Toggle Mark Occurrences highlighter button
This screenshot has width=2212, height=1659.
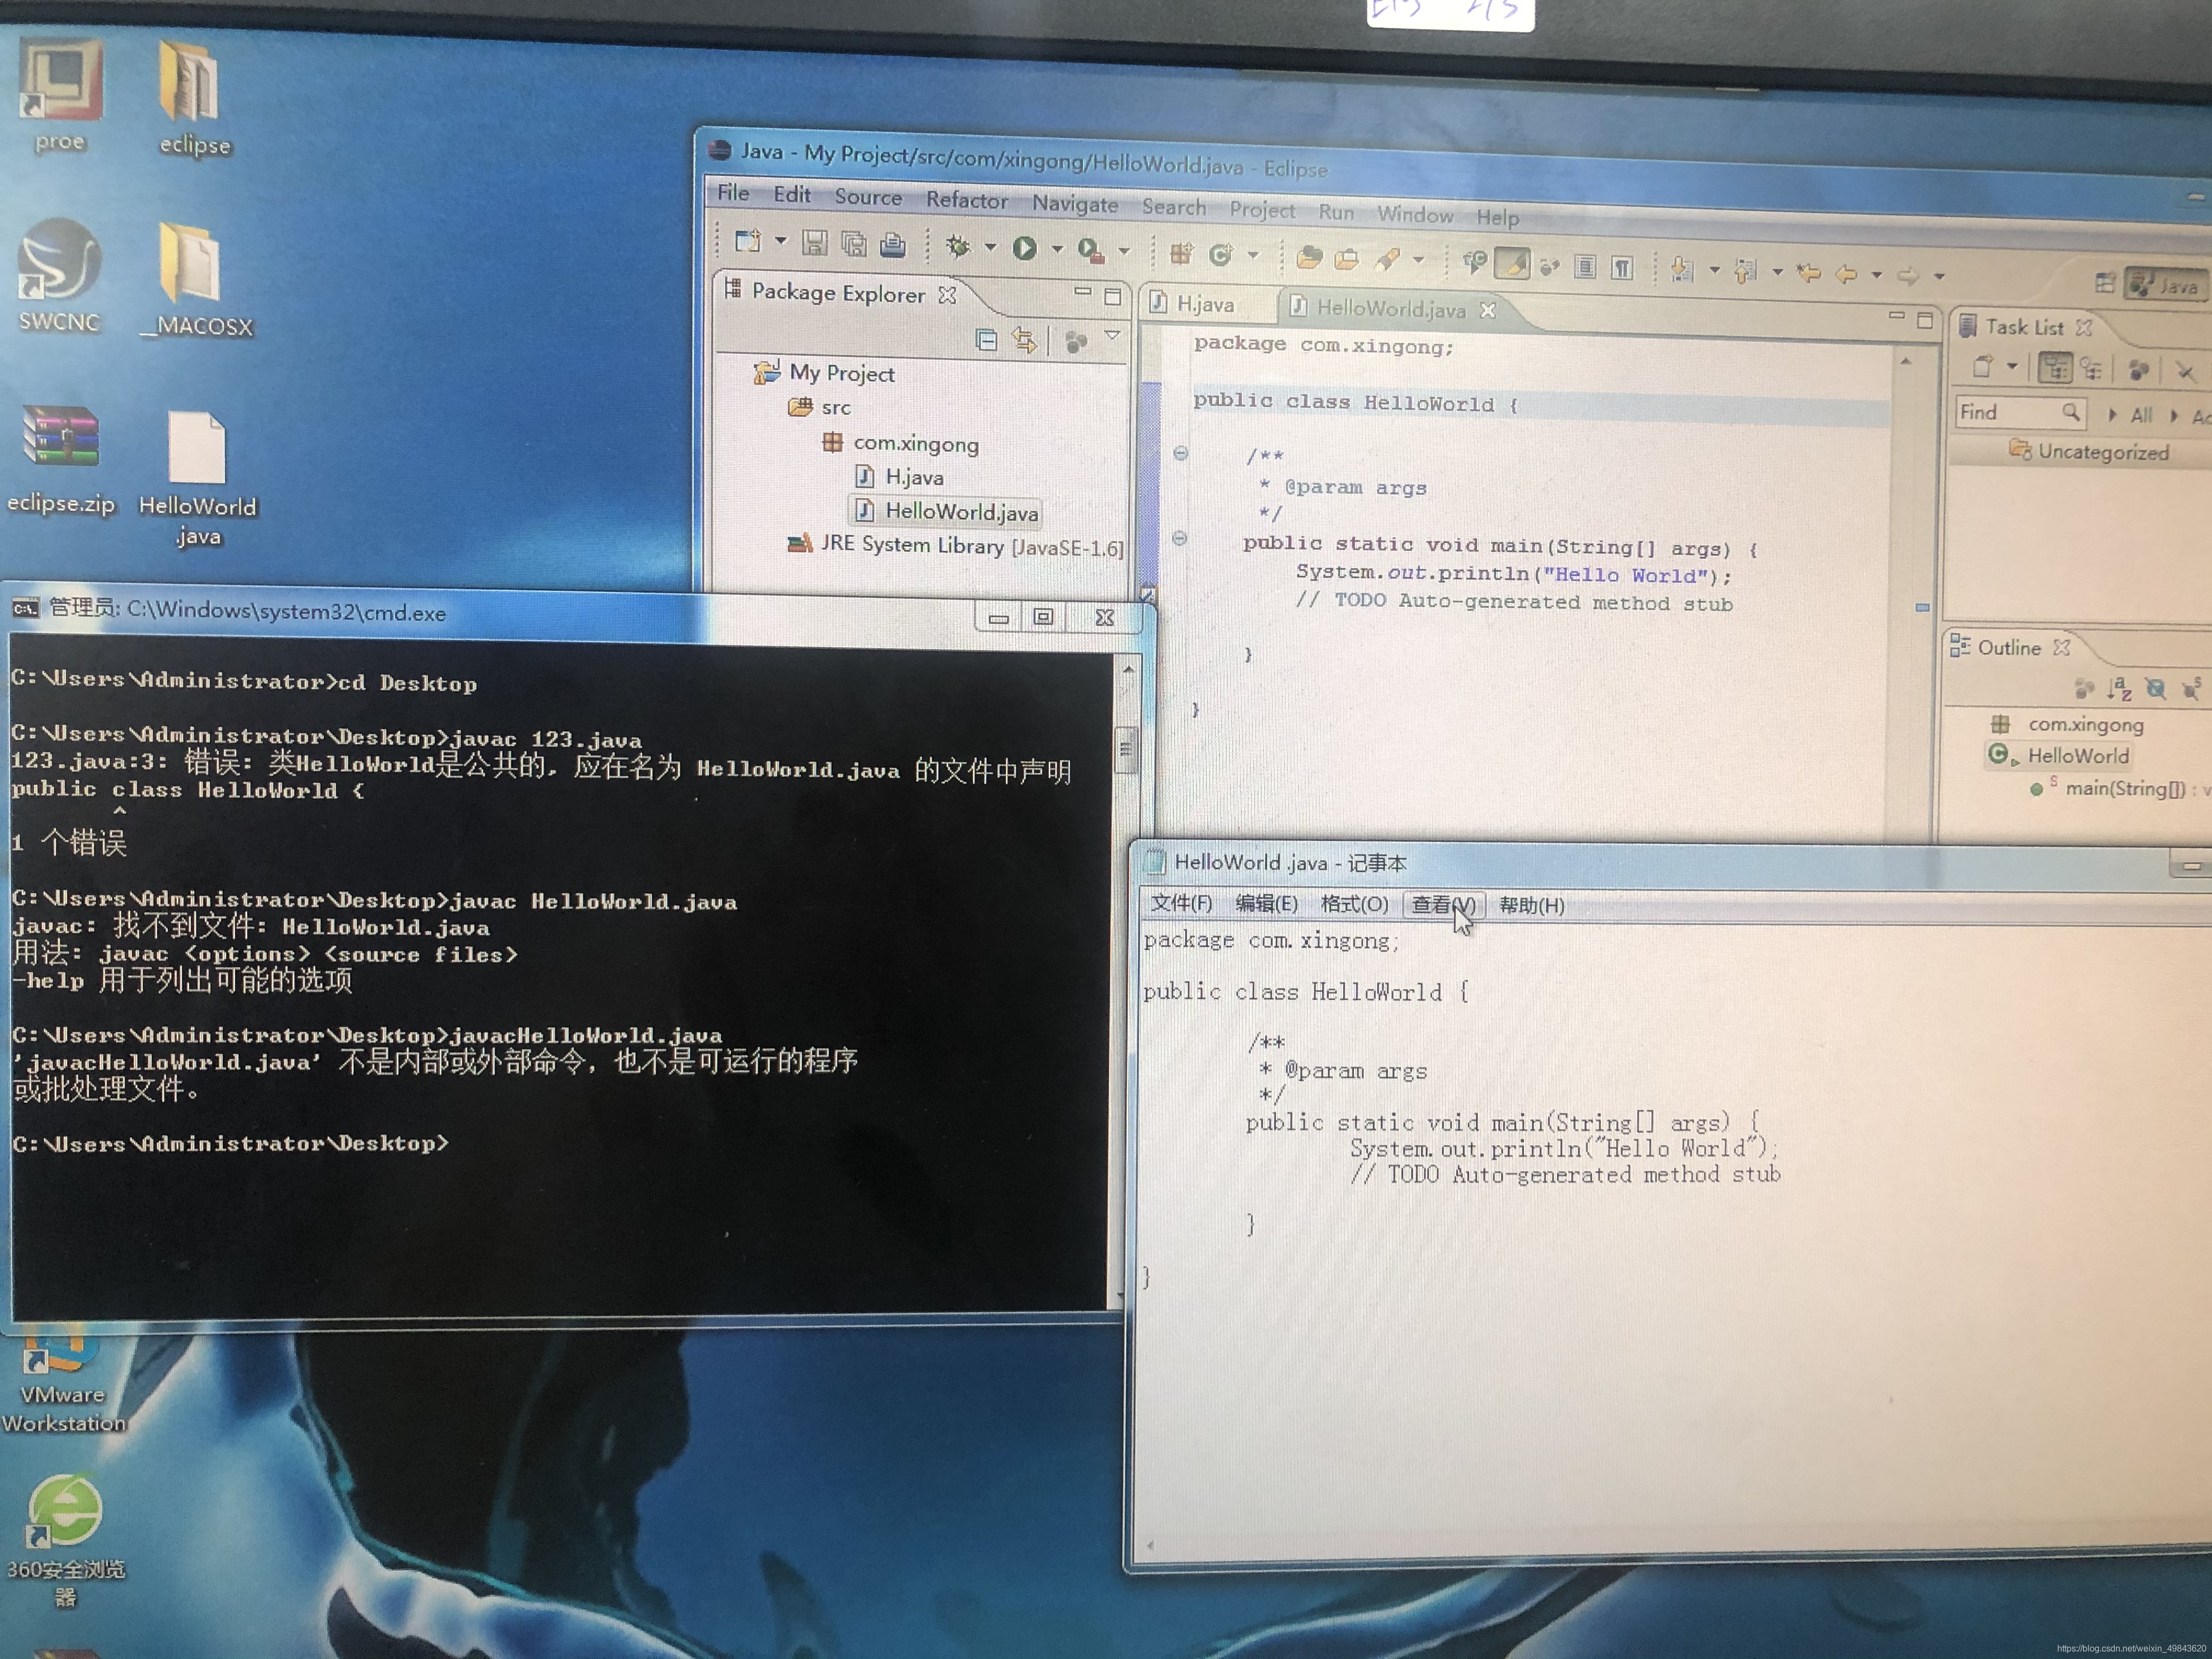point(1513,264)
